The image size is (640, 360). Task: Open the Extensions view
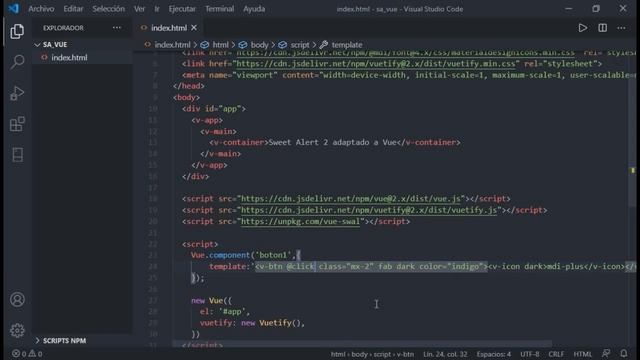pos(17,124)
